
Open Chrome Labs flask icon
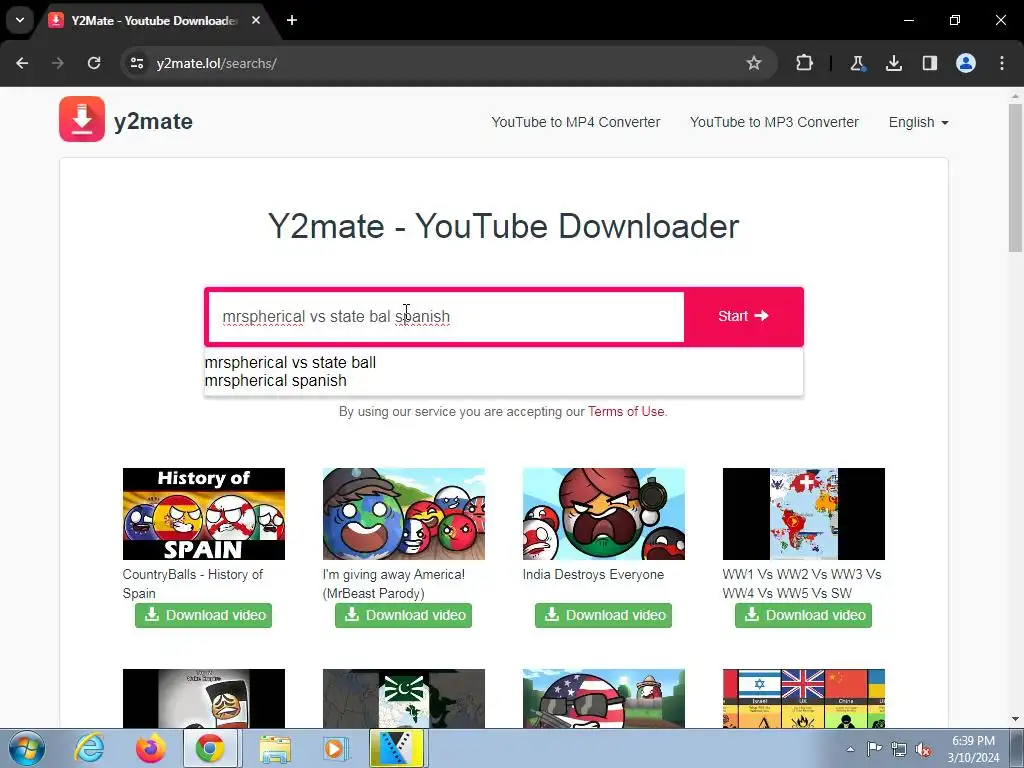pyautogui.click(x=857, y=63)
